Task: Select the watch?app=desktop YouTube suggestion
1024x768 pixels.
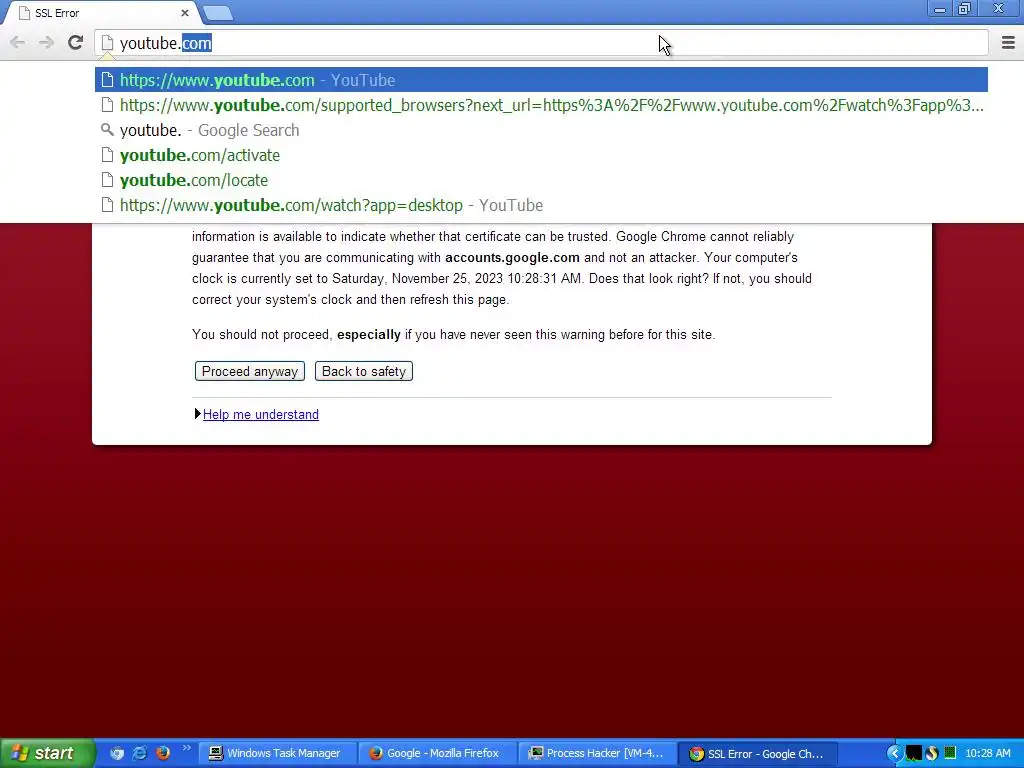Action: 541,204
